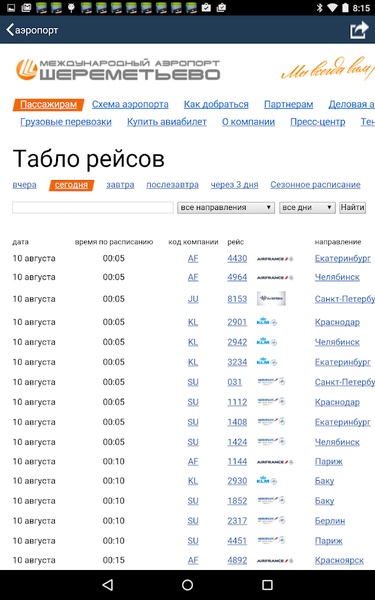Screen dimensions: 375x600
Task: Click the Табло рейсов heading
Action: click(x=88, y=158)
